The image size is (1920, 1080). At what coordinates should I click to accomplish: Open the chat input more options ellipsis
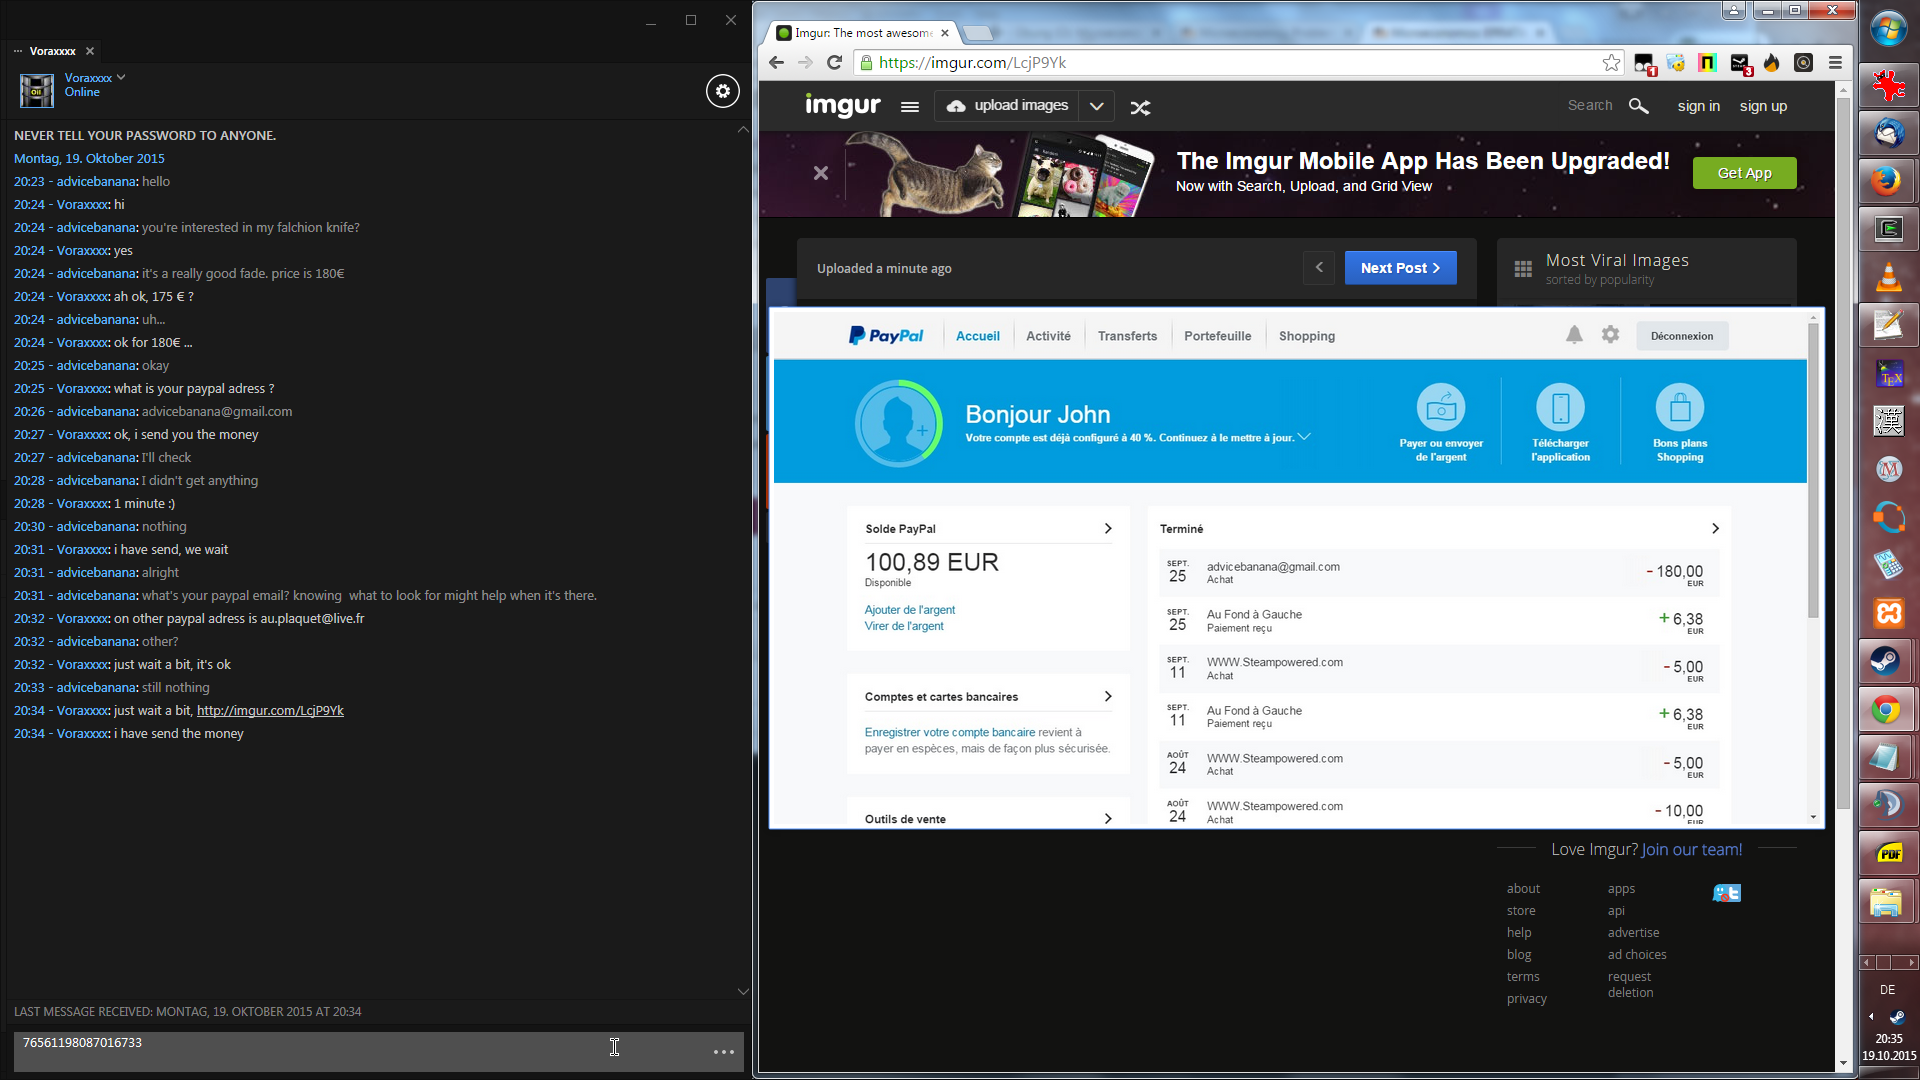coord(724,1052)
